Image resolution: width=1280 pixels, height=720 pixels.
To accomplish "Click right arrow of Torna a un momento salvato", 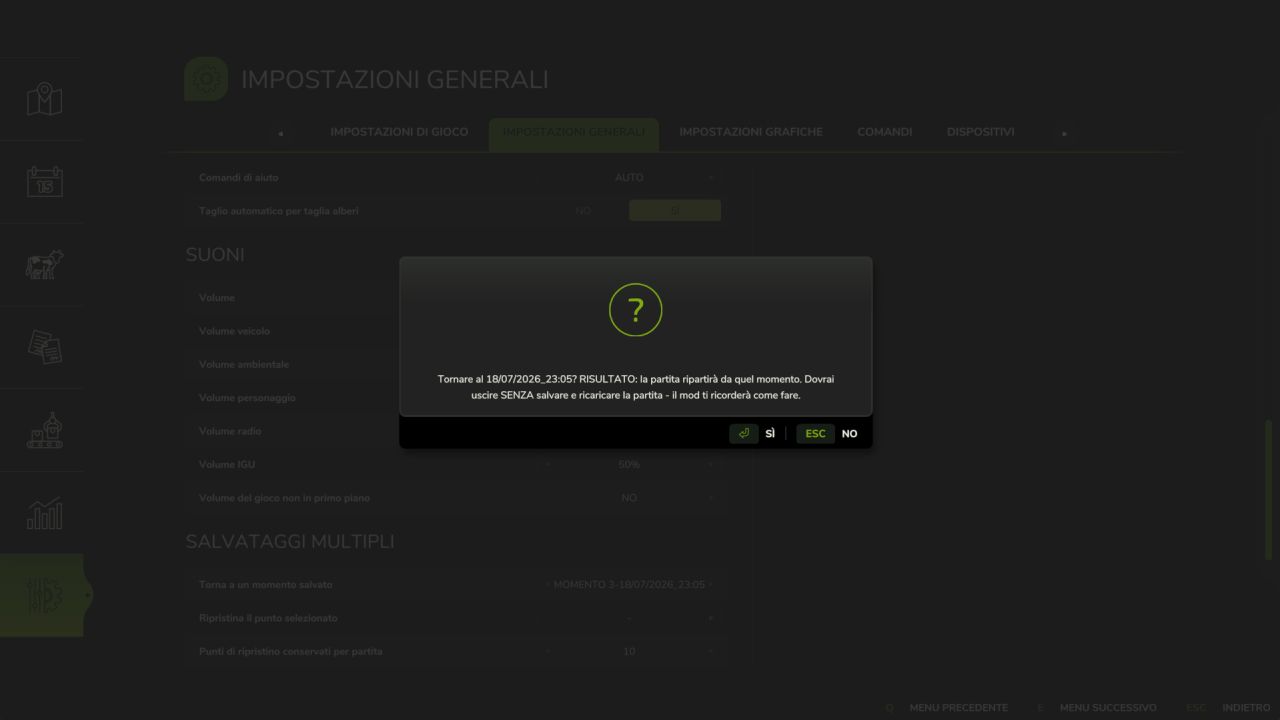I will [x=711, y=584].
